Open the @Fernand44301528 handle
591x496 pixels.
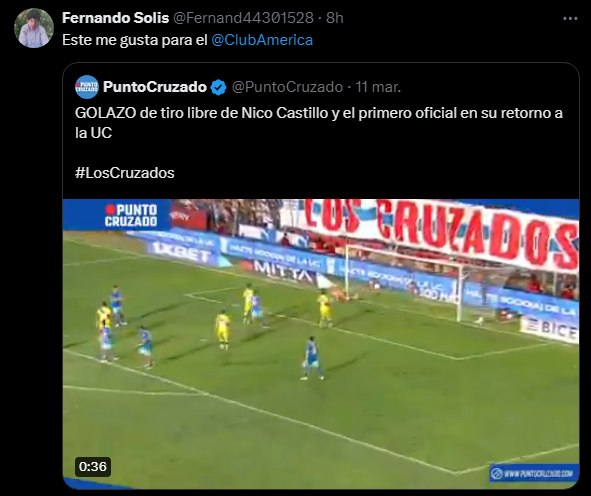[x=243, y=18]
